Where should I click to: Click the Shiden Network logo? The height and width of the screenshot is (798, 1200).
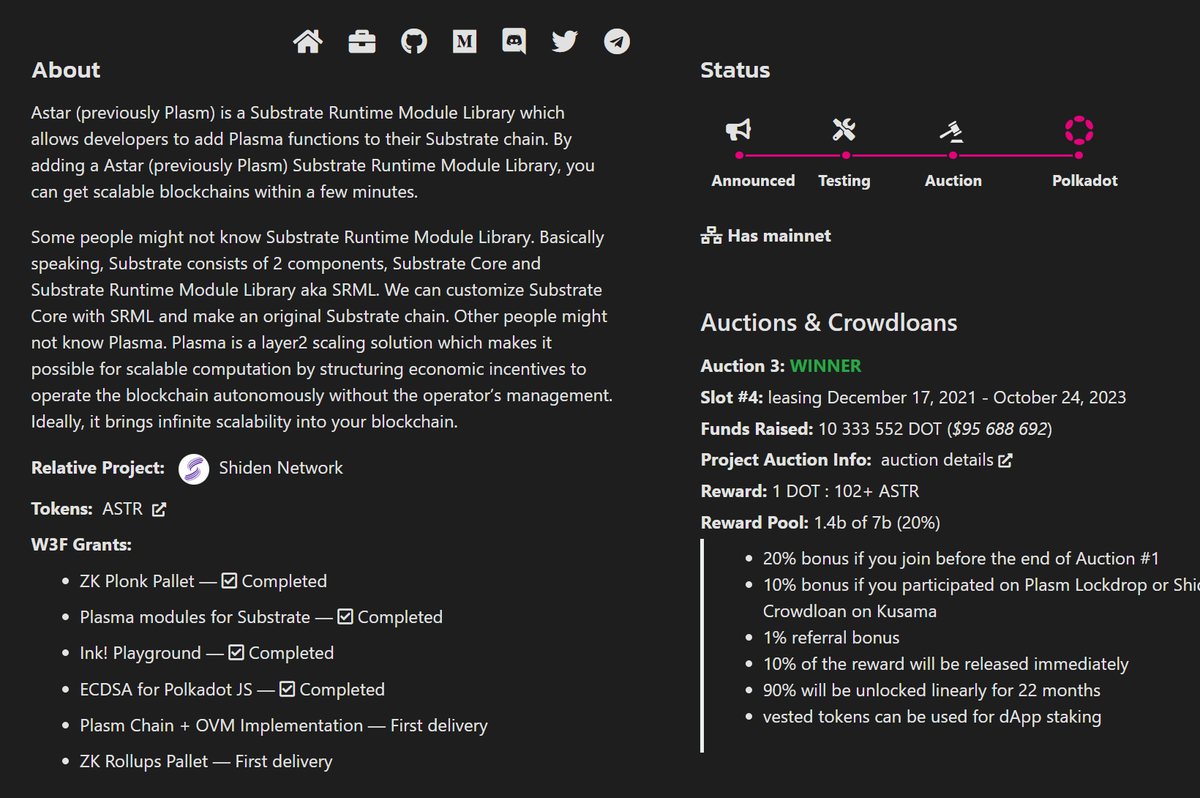[194, 468]
